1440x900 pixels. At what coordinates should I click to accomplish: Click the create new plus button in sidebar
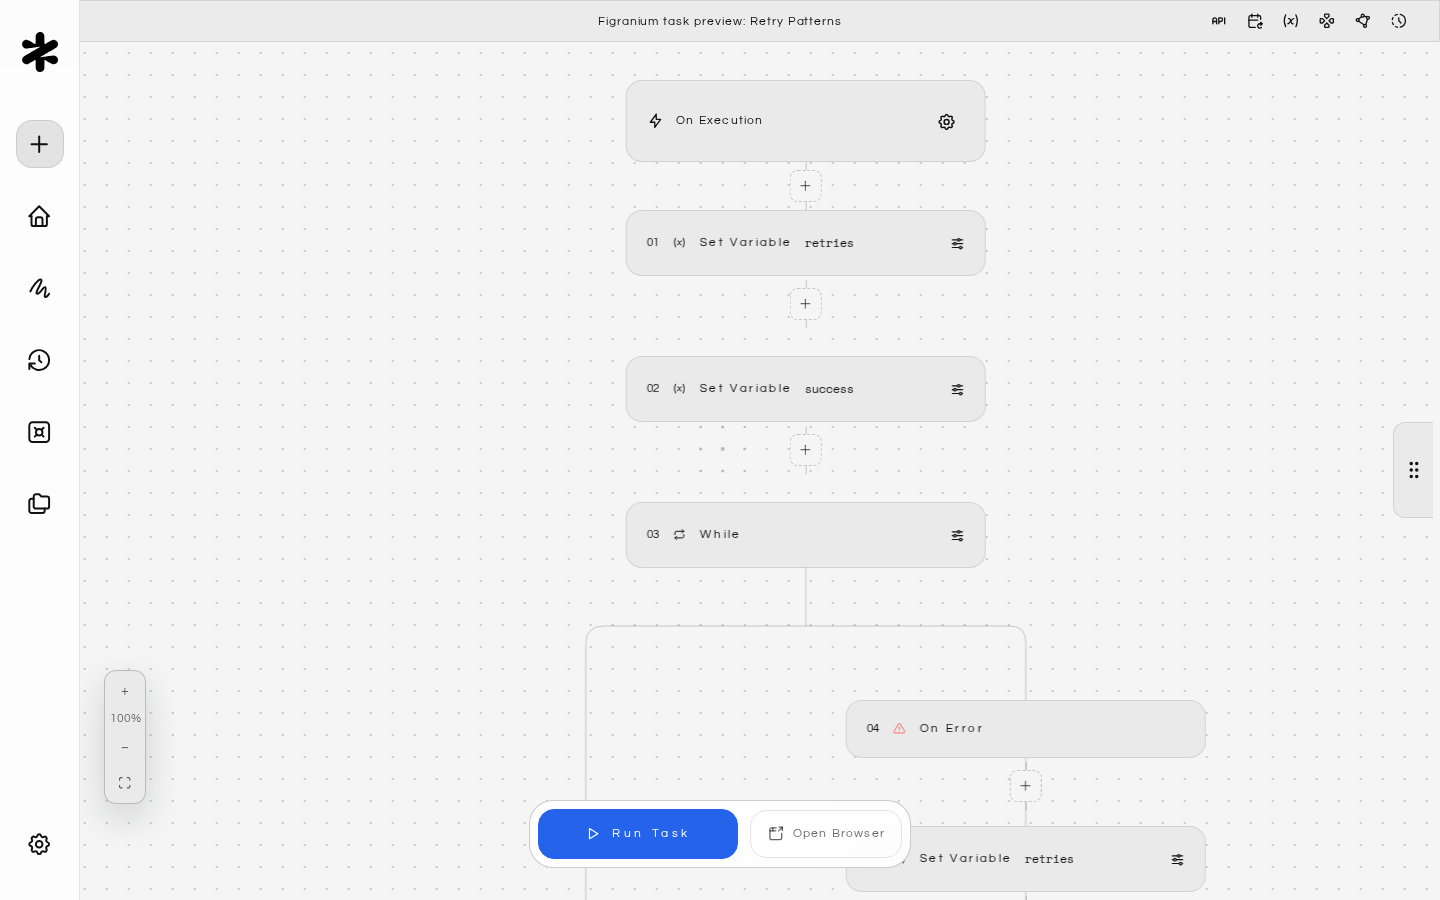click(x=40, y=144)
